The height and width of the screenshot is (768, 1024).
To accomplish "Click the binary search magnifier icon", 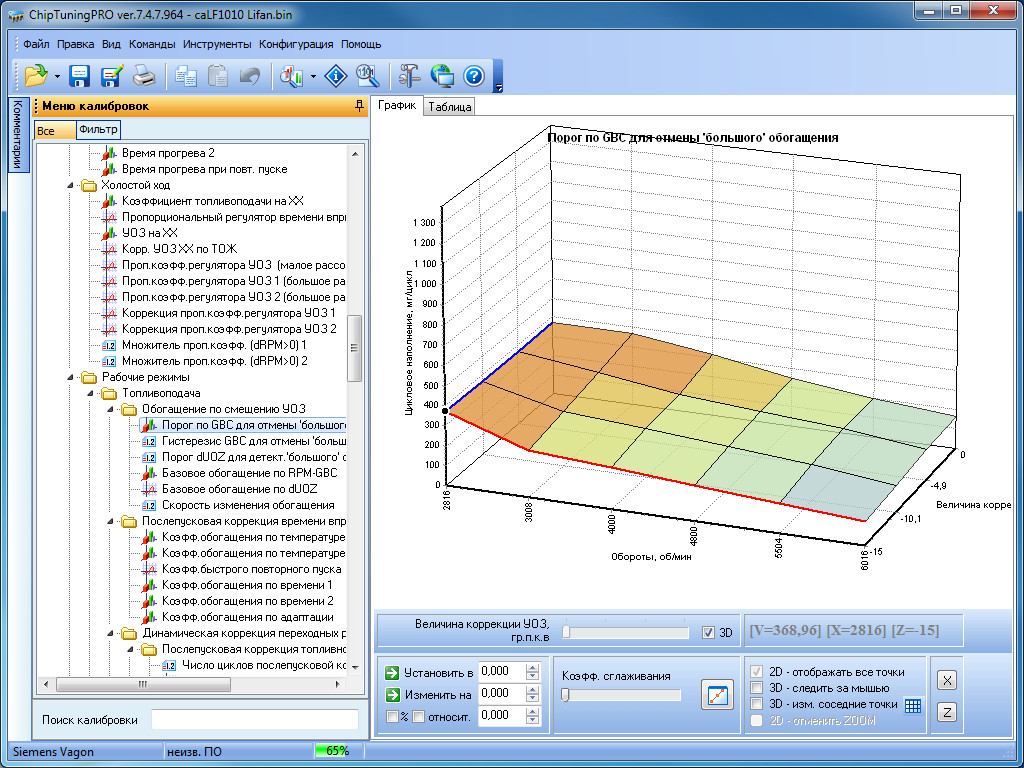I will tap(366, 76).
